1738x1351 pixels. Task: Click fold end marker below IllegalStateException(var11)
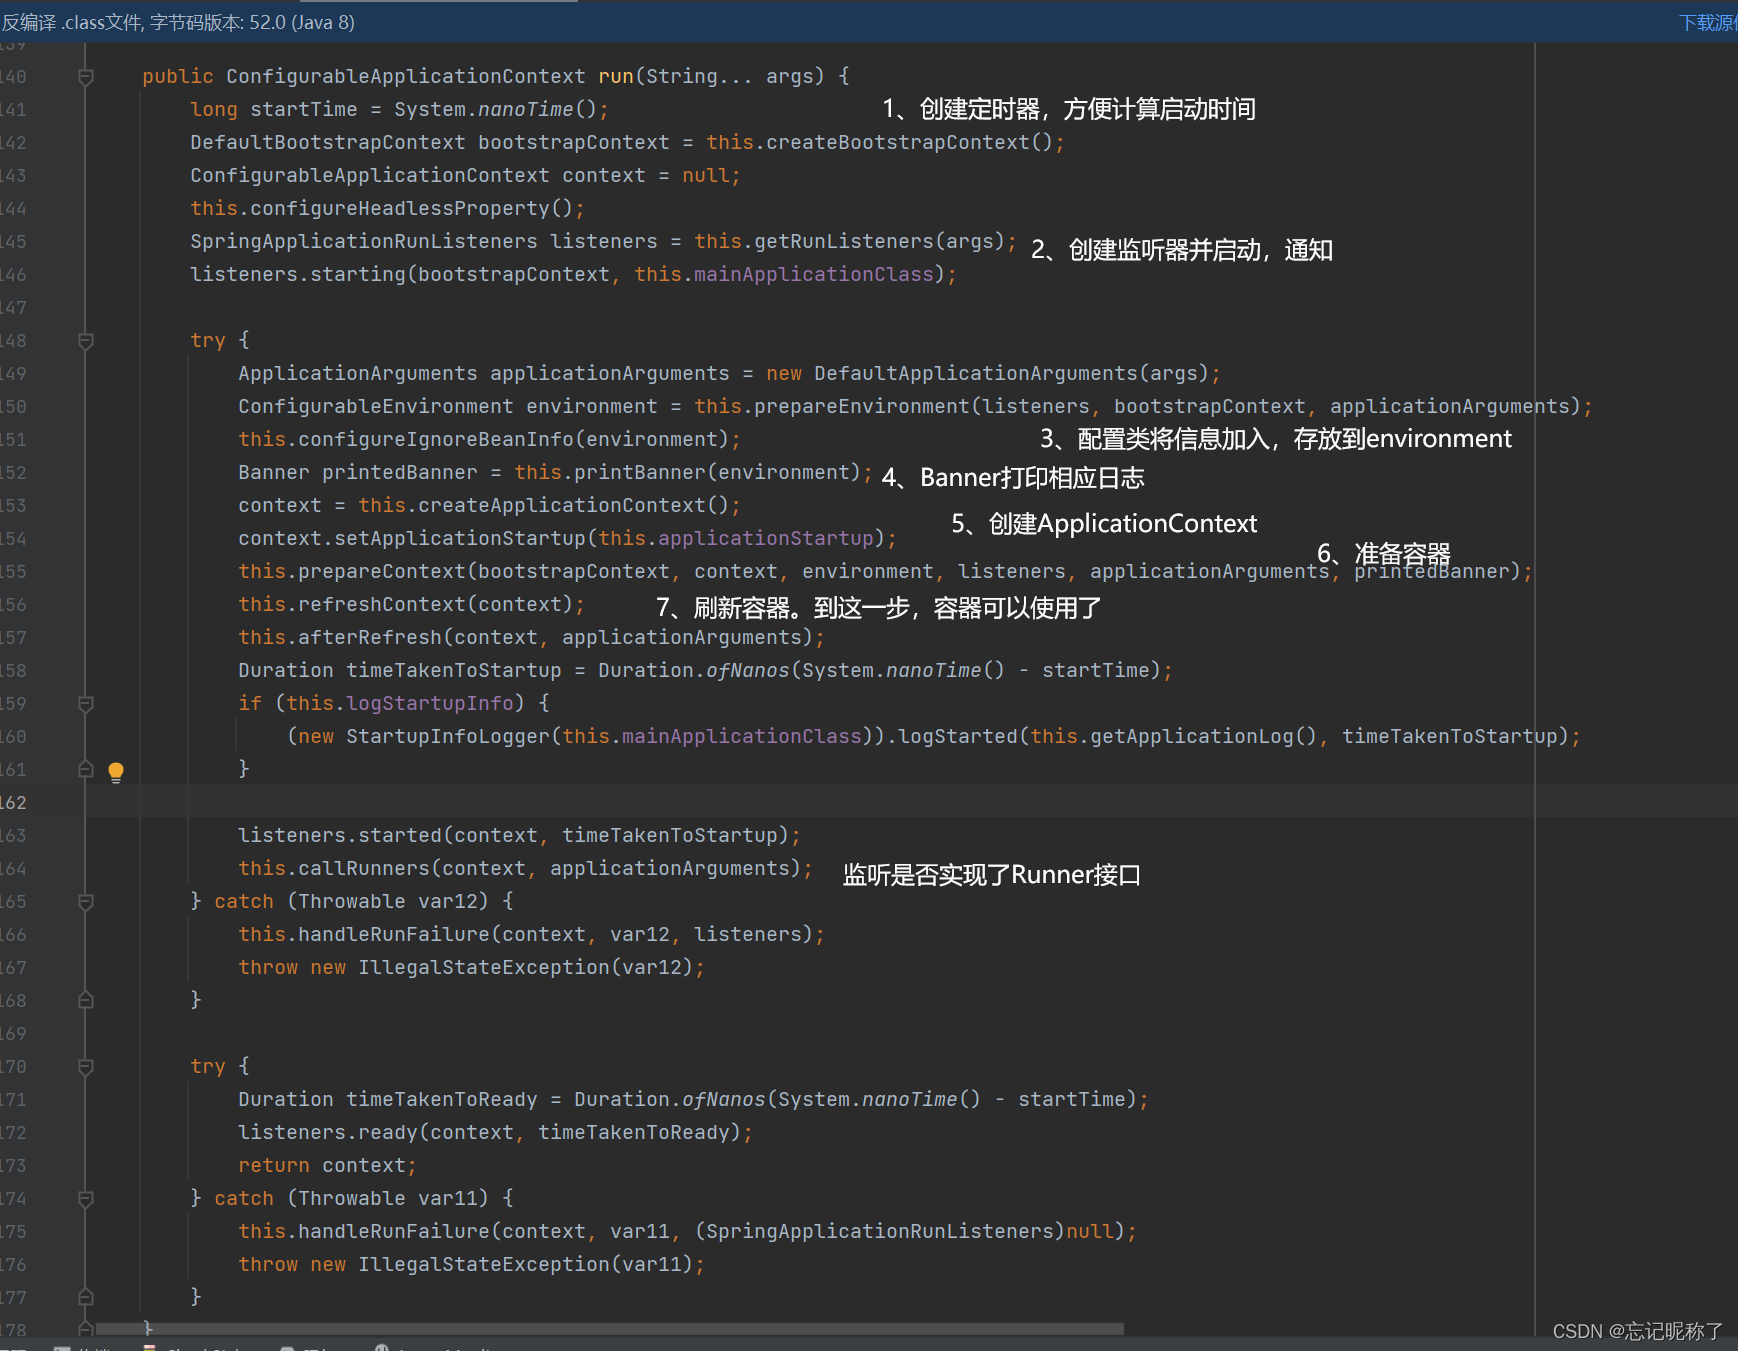(x=86, y=1297)
